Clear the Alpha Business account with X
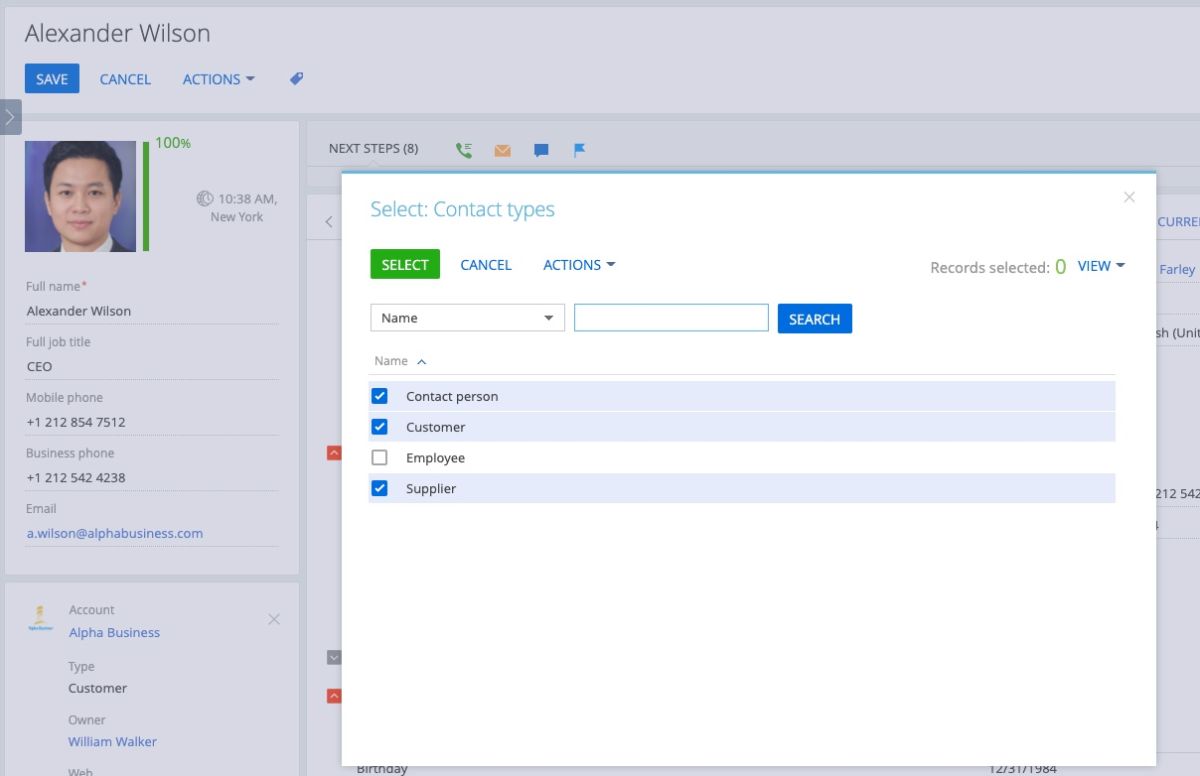 [x=274, y=620]
